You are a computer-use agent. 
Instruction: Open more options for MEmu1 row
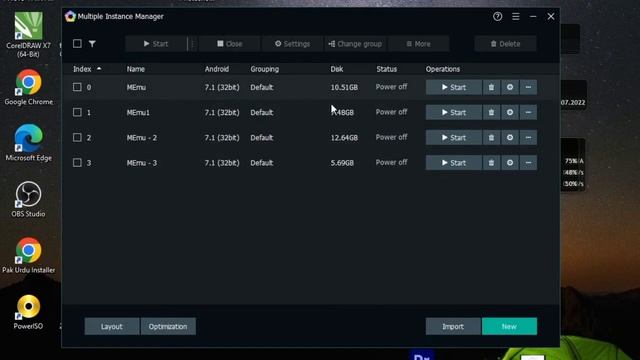(x=528, y=112)
